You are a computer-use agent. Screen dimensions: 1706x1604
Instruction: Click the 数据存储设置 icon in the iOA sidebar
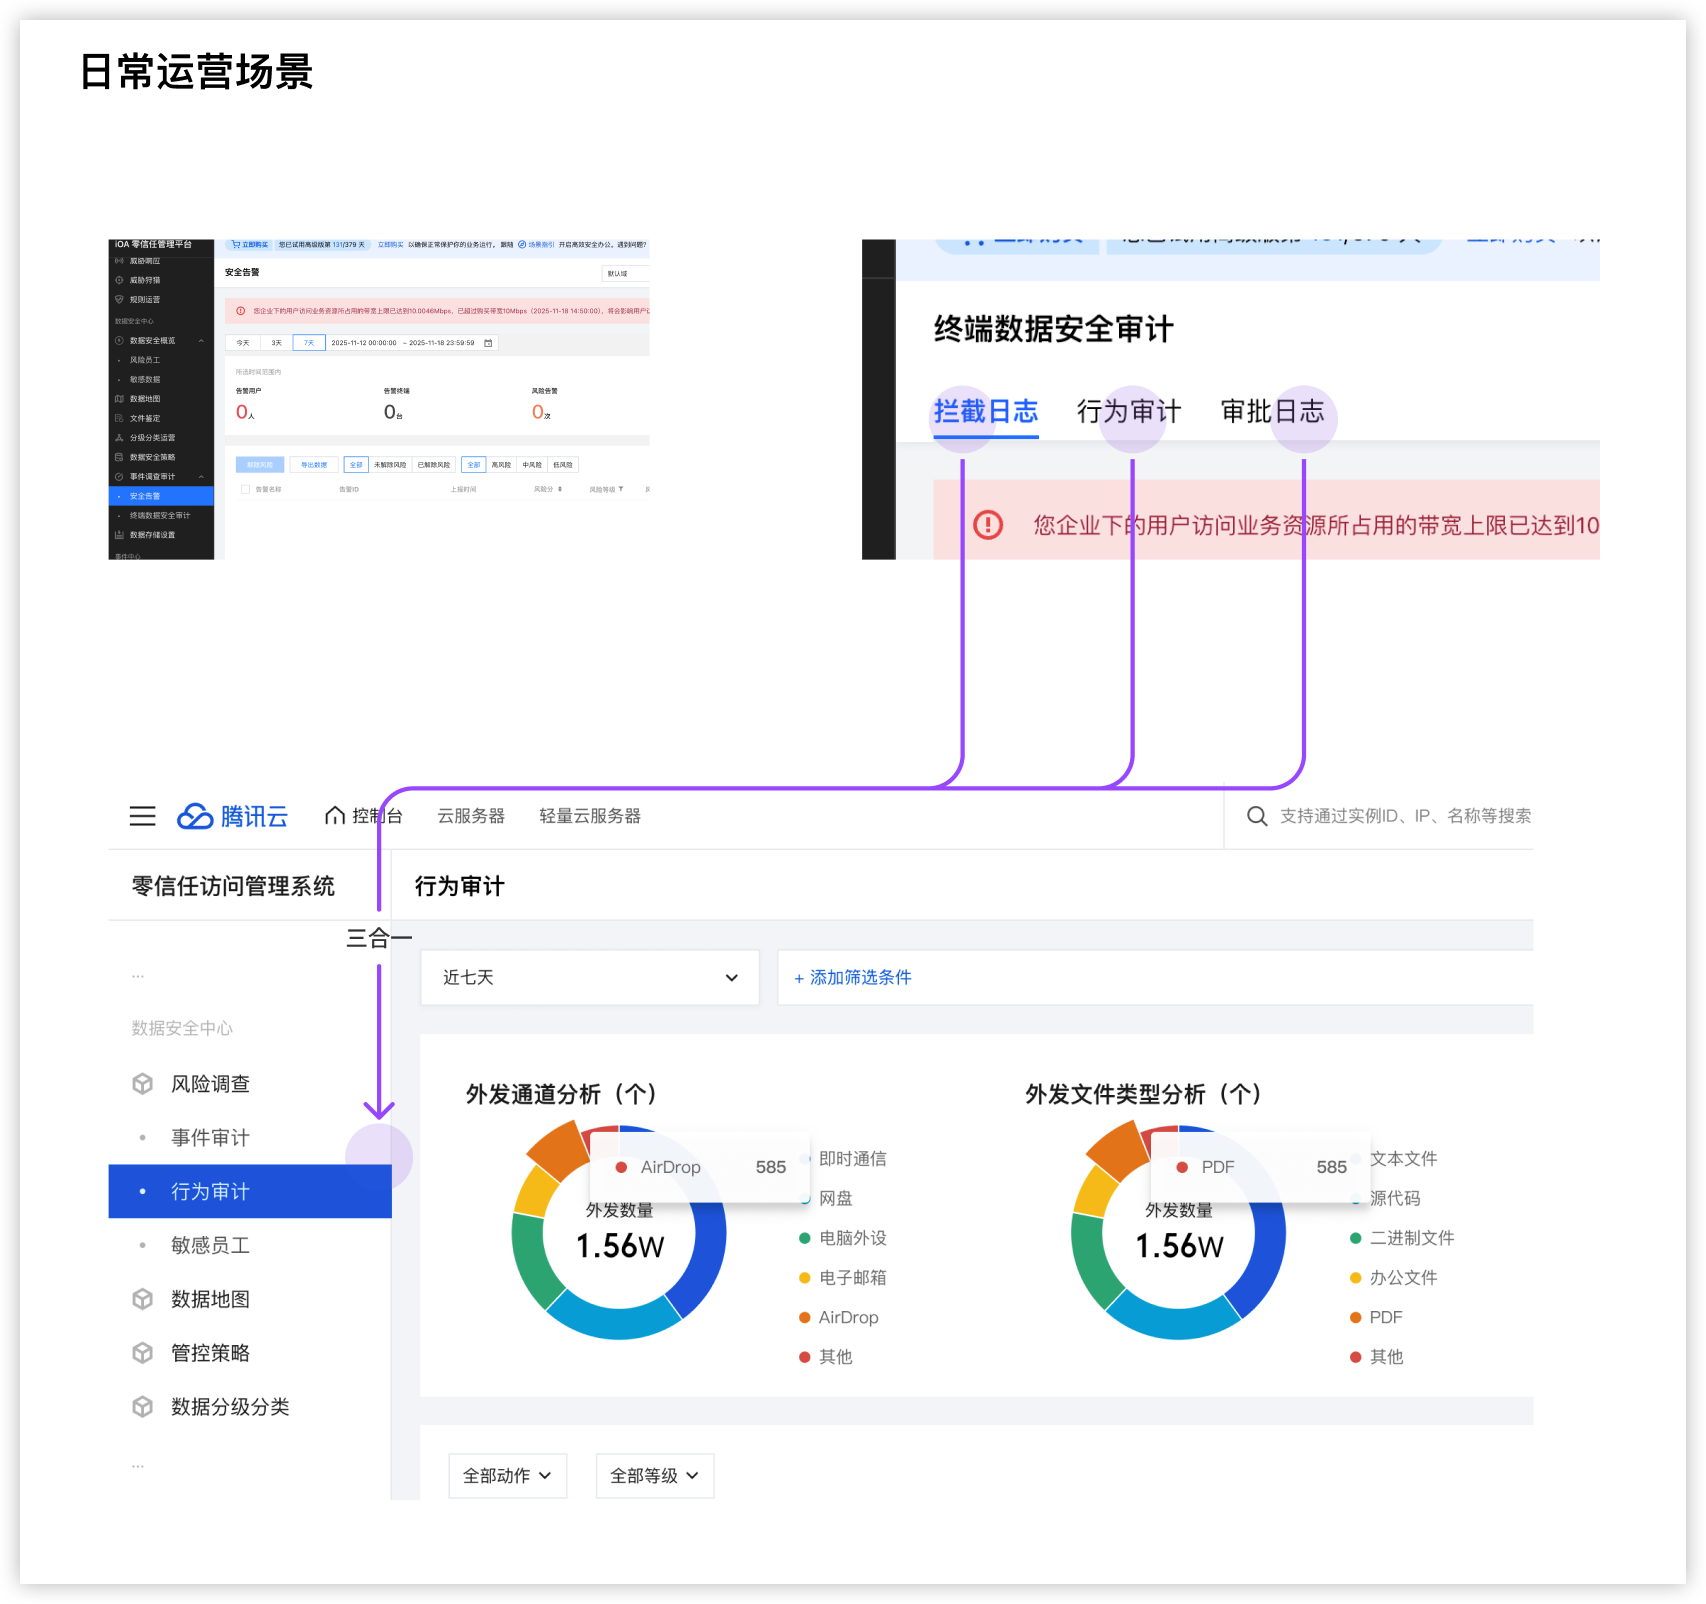(120, 535)
